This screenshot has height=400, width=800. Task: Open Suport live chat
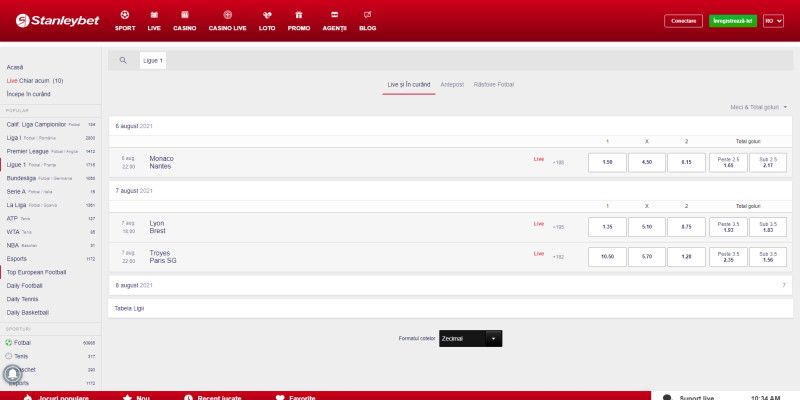[x=688, y=397]
